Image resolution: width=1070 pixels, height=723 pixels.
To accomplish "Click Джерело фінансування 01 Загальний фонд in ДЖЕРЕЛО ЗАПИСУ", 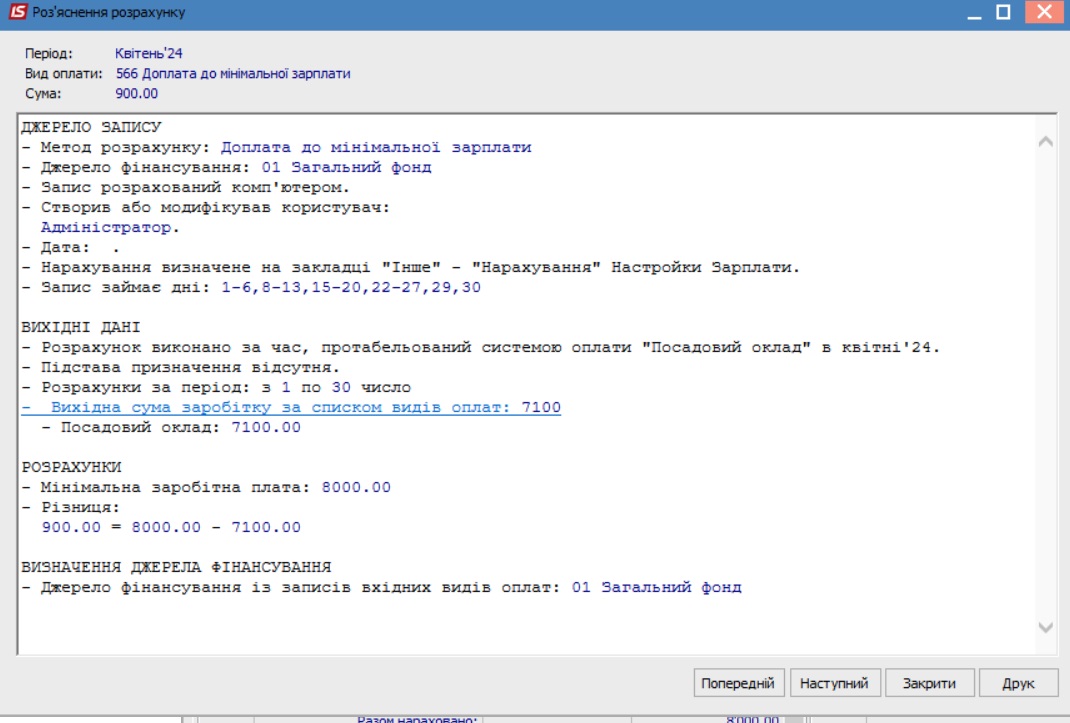I will tap(346, 167).
